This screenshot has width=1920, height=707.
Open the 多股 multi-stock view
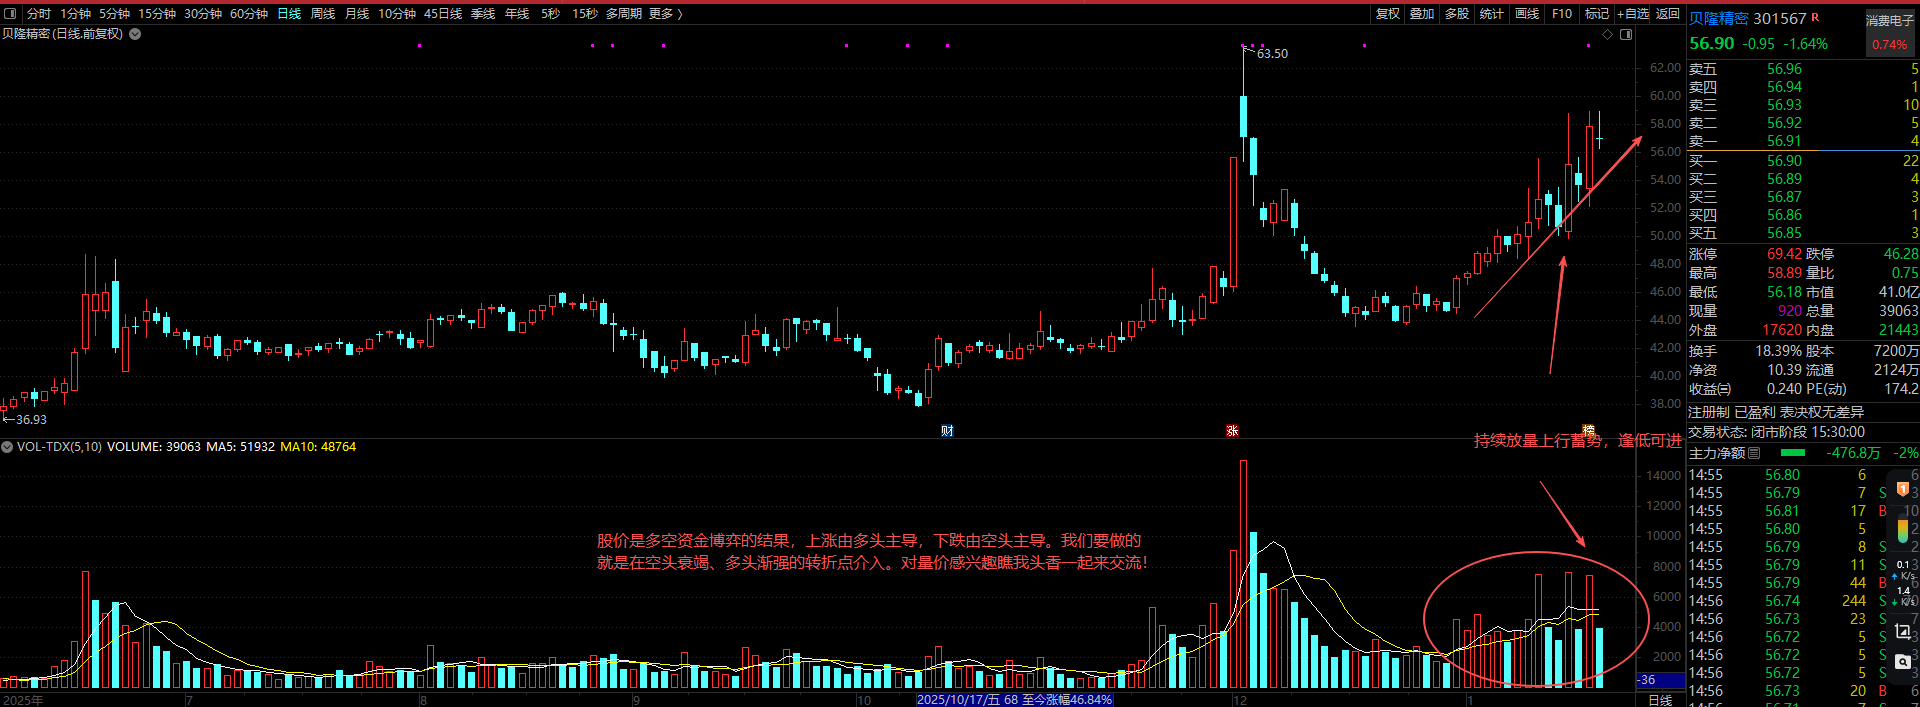(1457, 14)
